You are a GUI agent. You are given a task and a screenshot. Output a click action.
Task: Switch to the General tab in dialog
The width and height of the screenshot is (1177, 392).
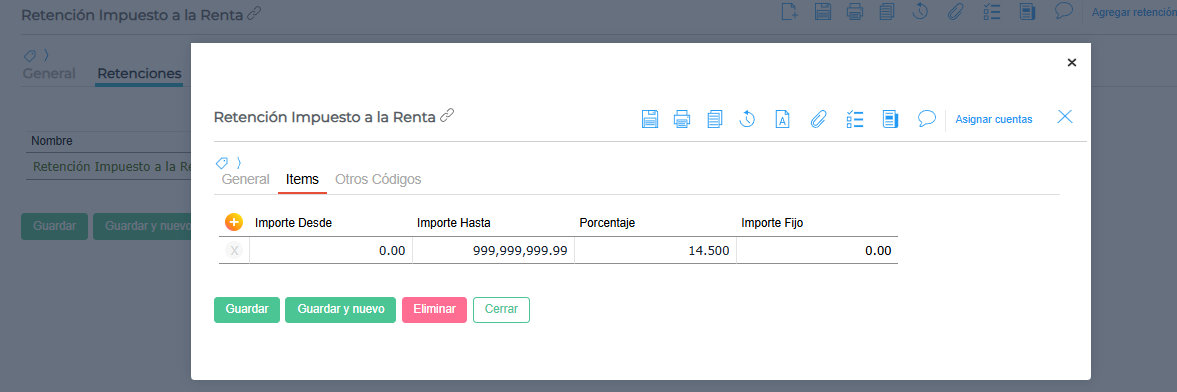[x=245, y=179]
